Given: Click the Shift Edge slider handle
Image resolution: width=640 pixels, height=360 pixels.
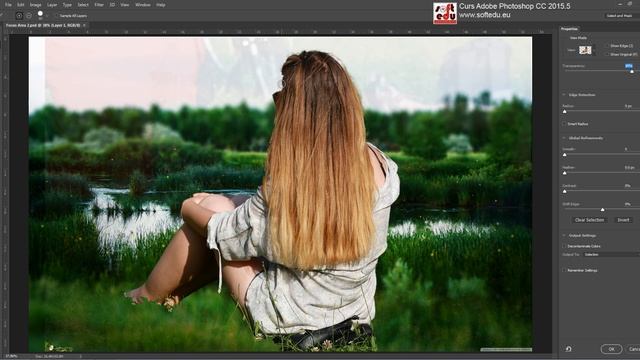Looking at the screenshot, I should [602, 209].
